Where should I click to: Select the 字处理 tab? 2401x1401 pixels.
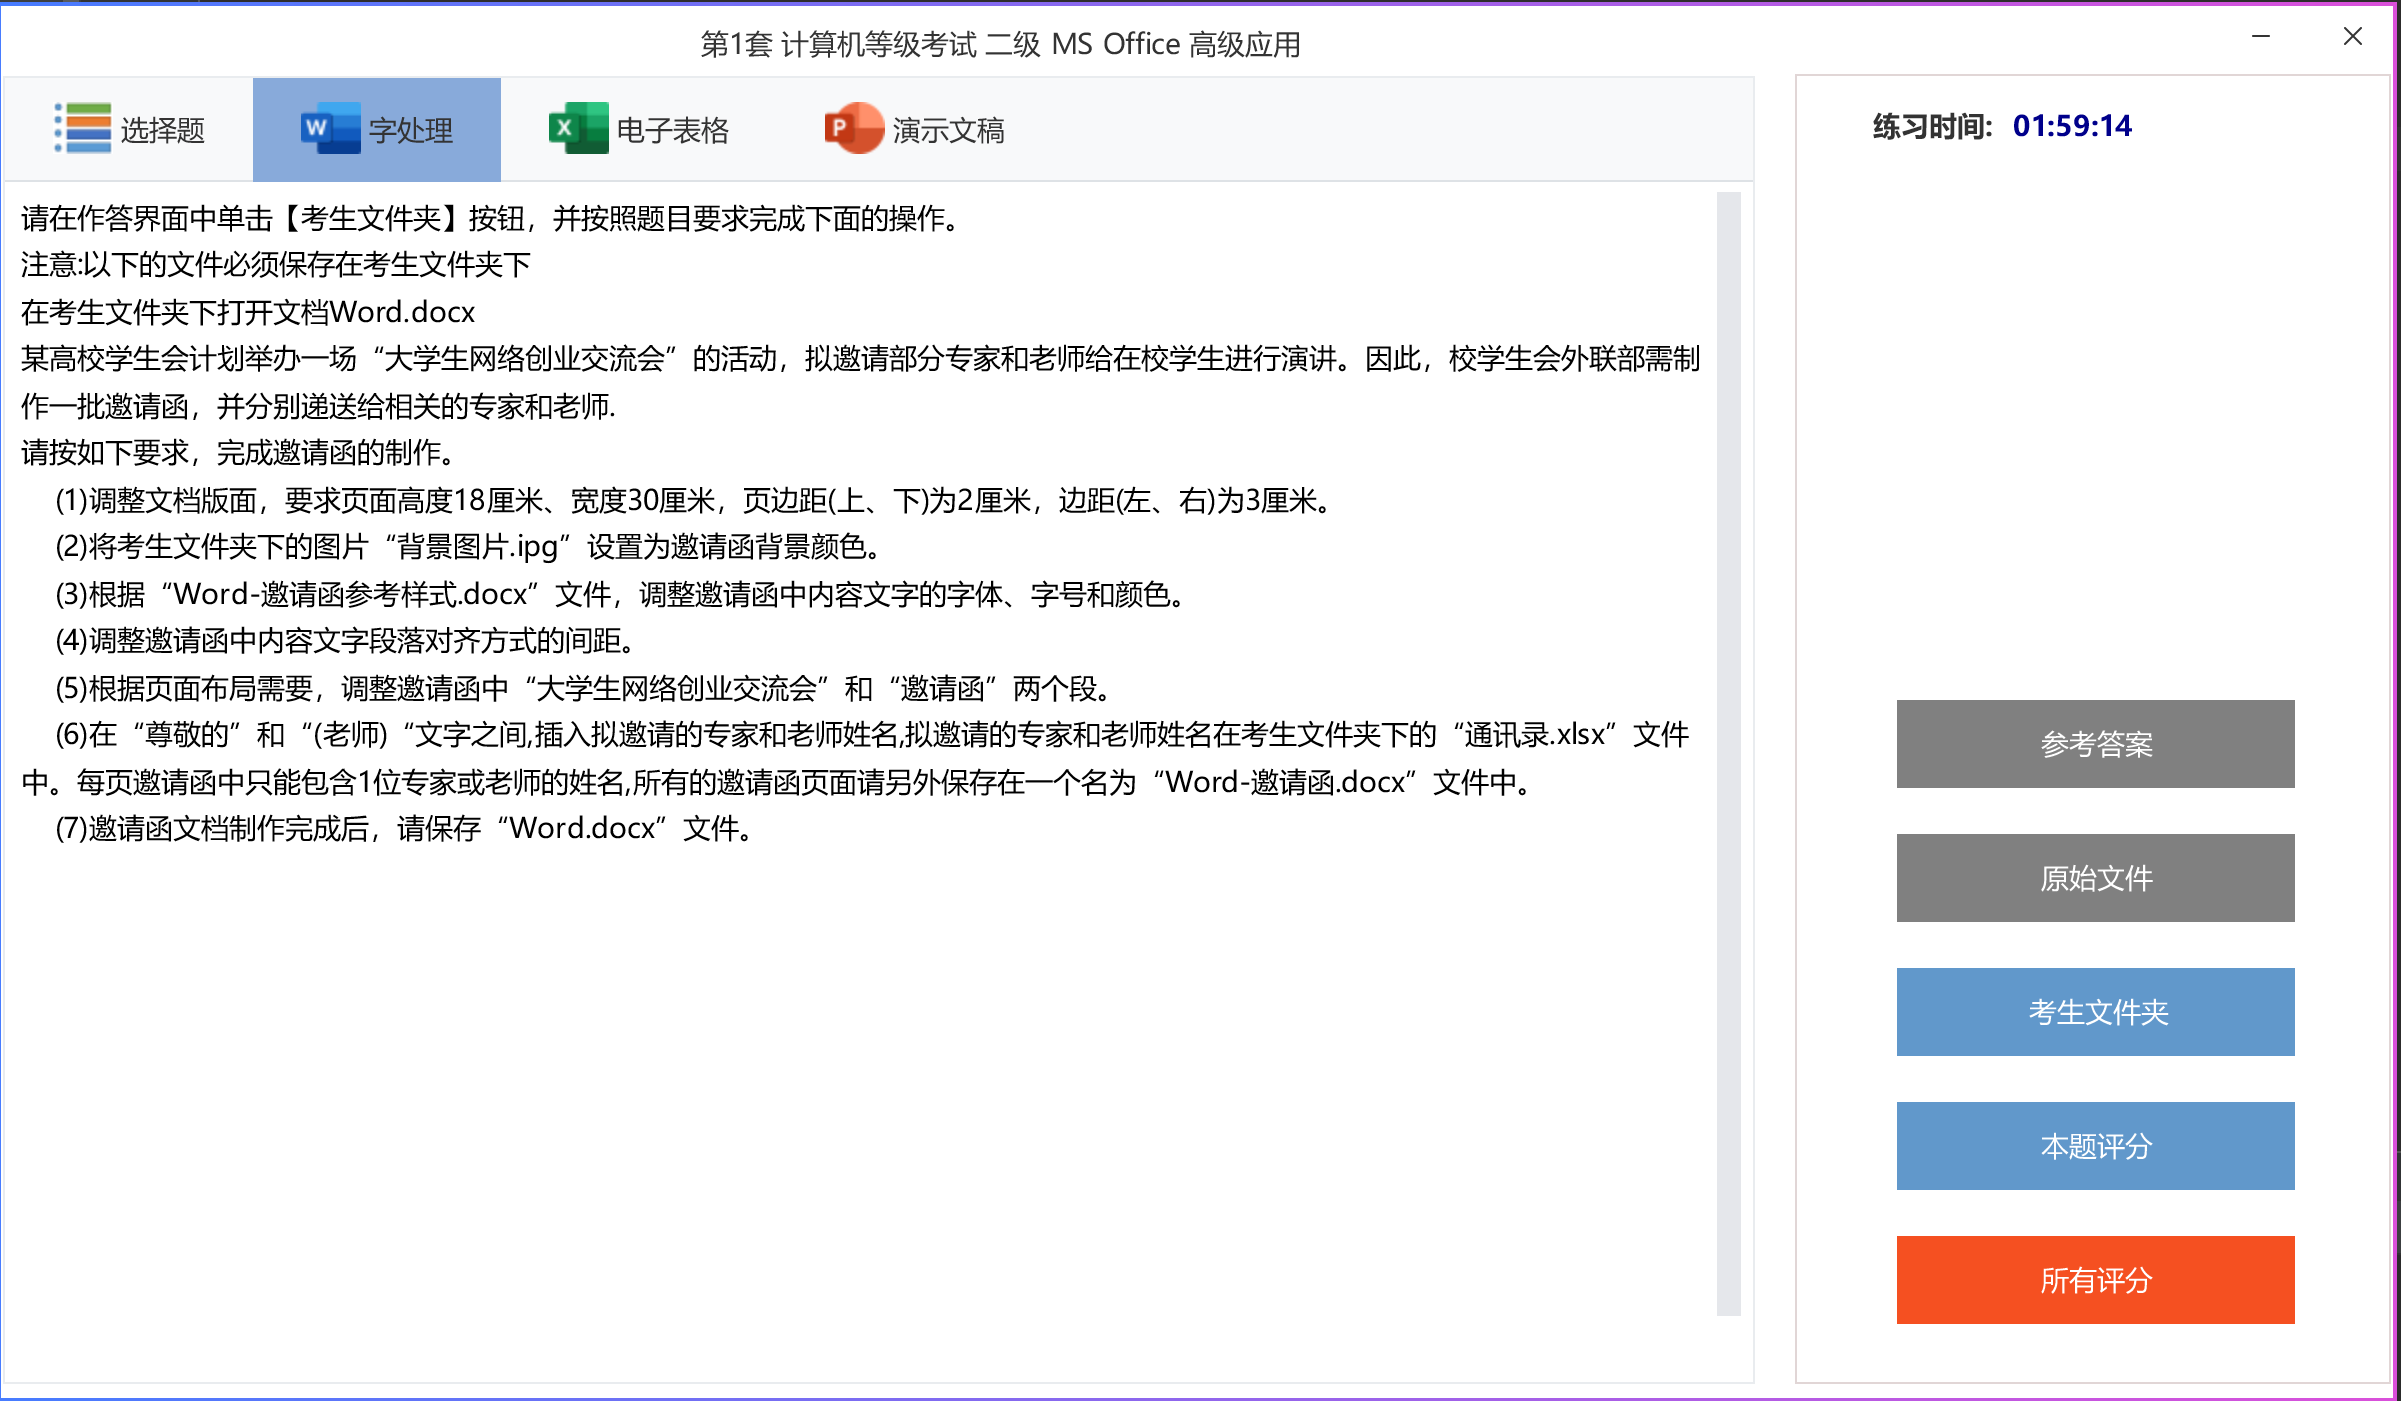pos(410,131)
